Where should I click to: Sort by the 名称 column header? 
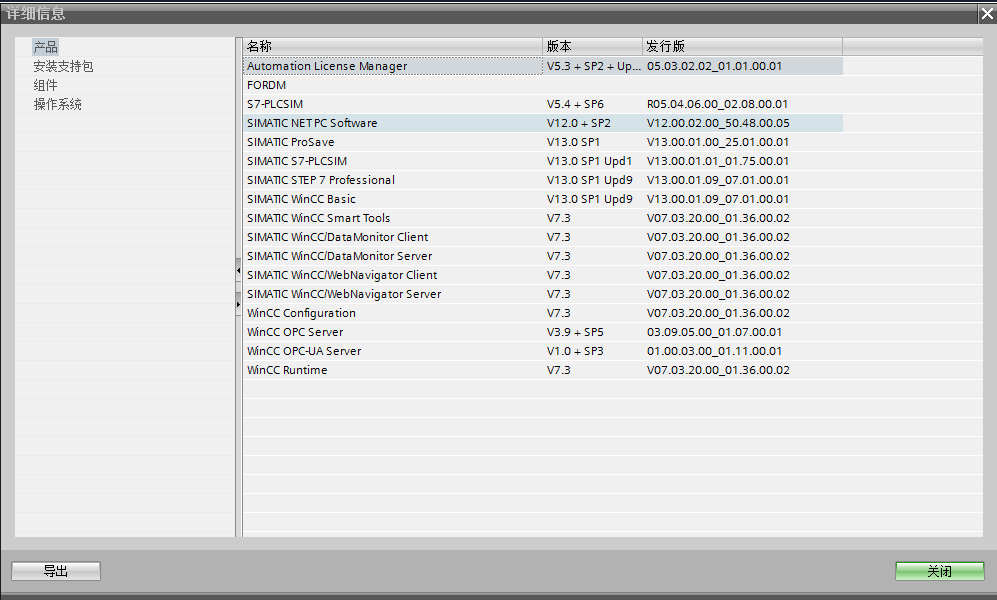click(392, 46)
